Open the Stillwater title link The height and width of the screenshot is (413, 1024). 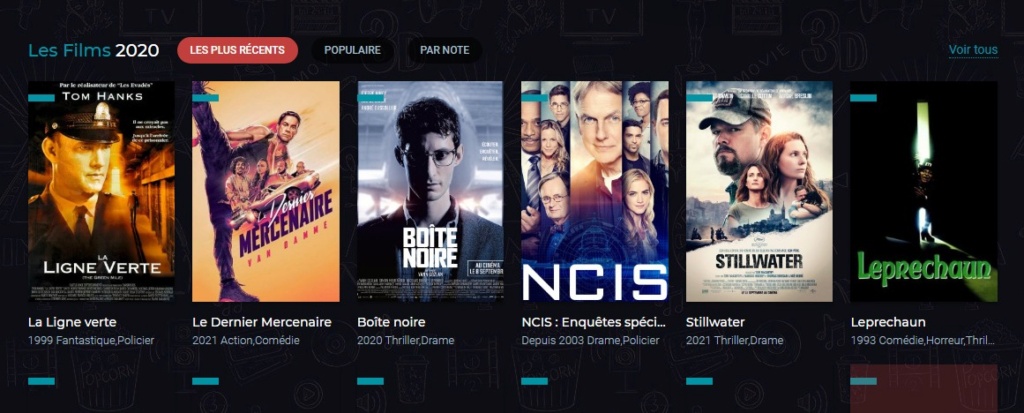click(x=715, y=322)
